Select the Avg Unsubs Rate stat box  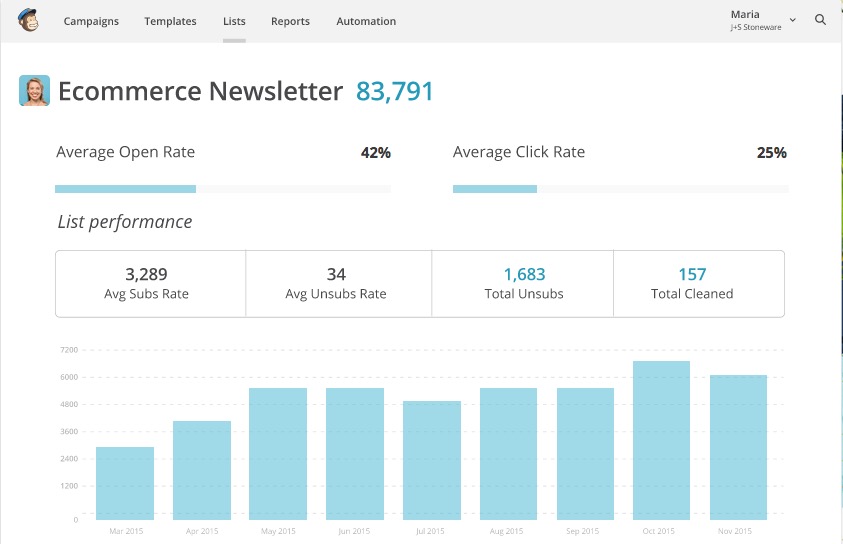click(339, 284)
